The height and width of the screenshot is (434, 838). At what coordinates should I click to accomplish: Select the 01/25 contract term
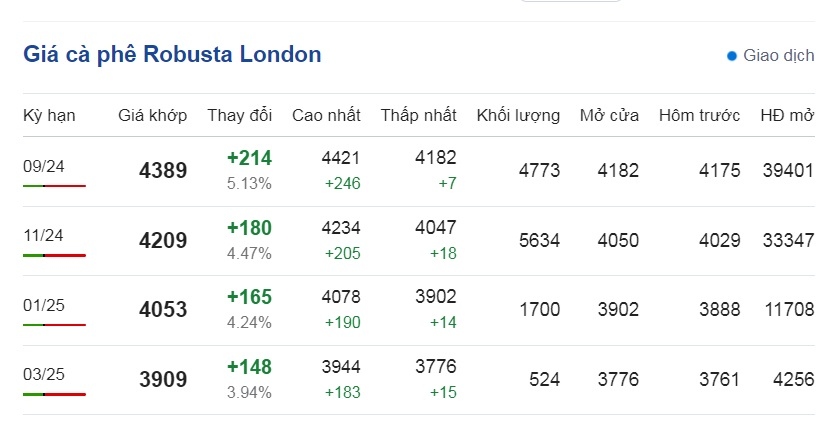[x=44, y=305]
